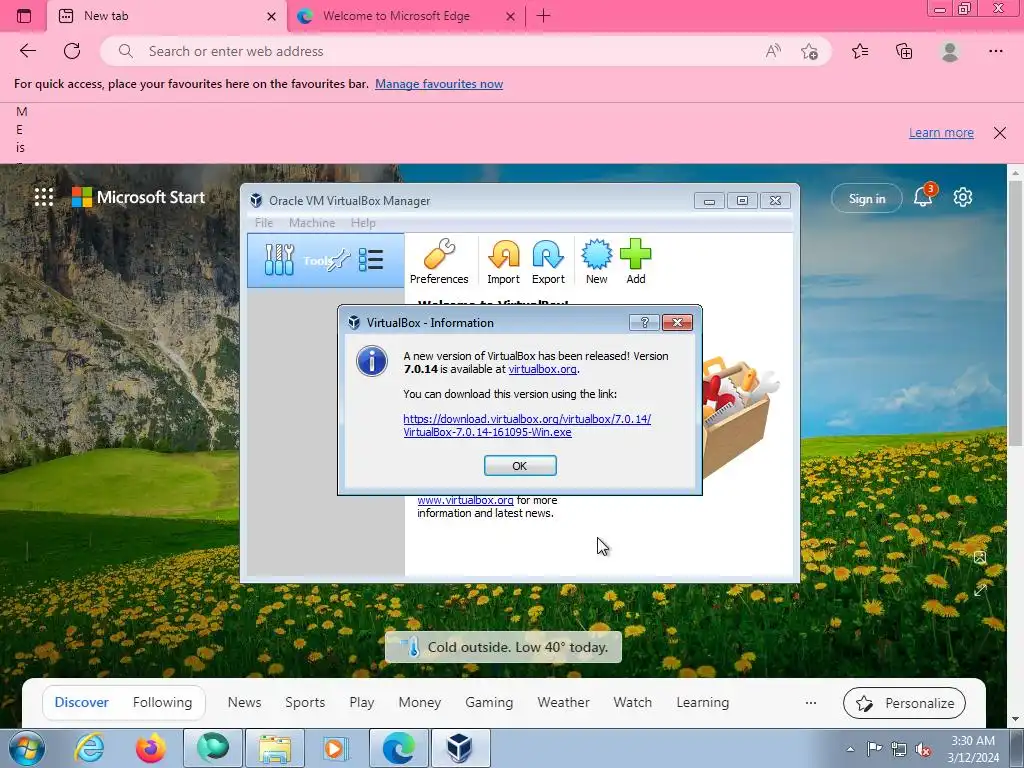Click the Sign in button
The height and width of the screenshot is (768, 1024).
click(x=867, y=199)
